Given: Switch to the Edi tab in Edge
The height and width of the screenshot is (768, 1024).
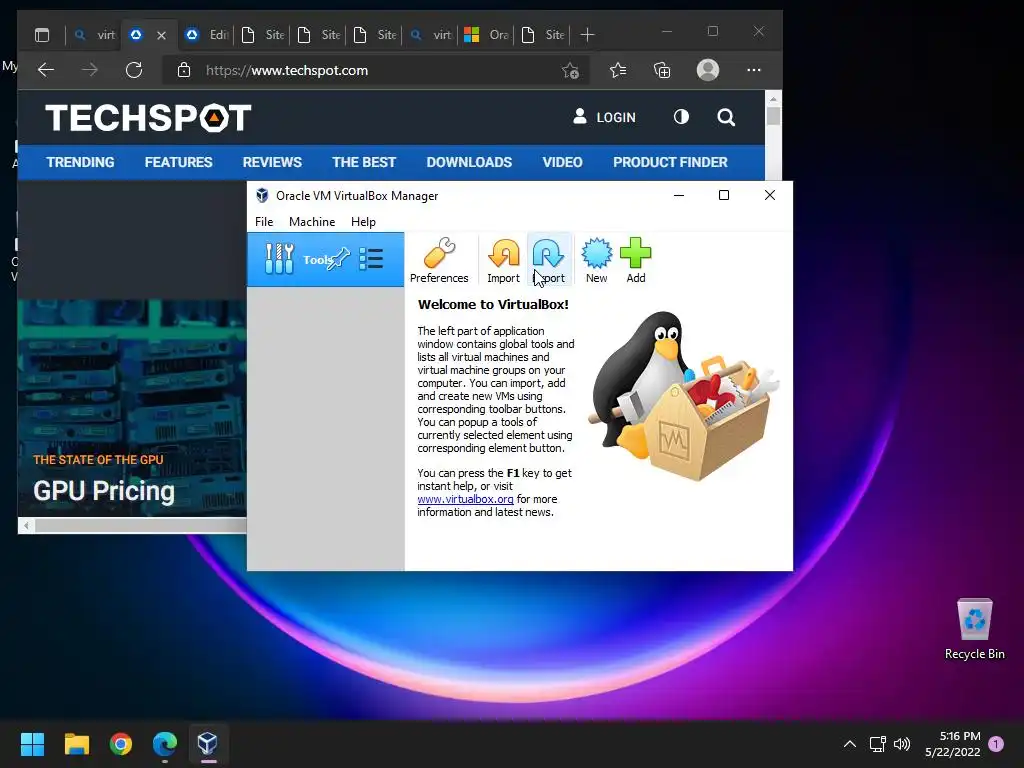Looking at the screenshot, I should [206, 35].
